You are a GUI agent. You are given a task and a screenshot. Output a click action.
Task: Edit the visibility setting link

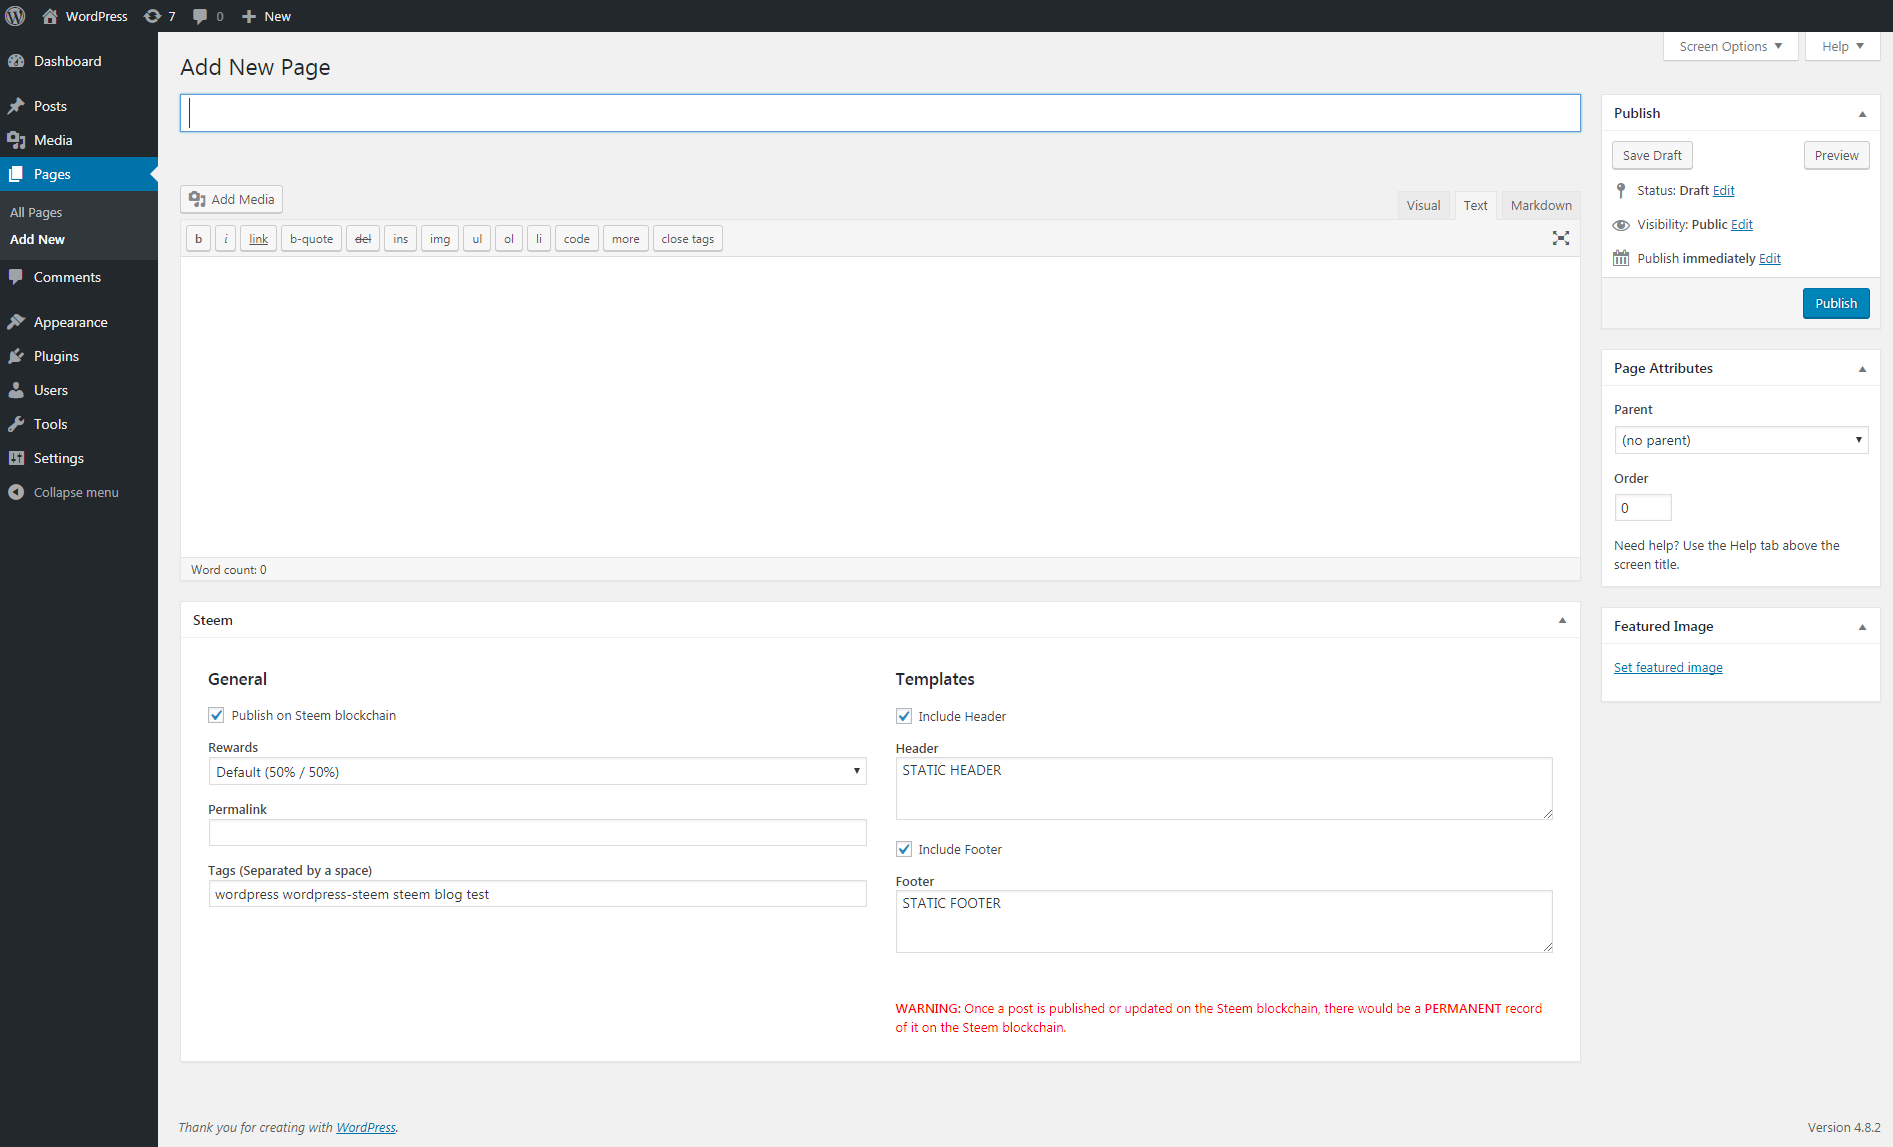(1742, 224)
